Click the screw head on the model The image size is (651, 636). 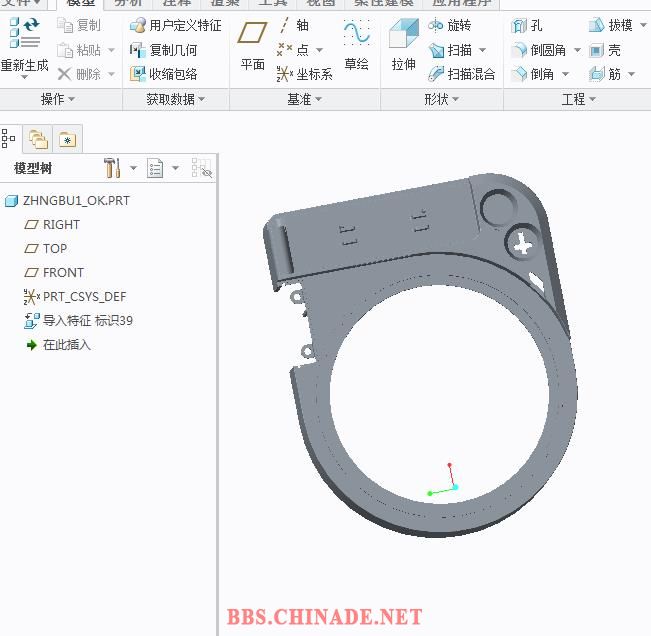click(x=522, y=244)
